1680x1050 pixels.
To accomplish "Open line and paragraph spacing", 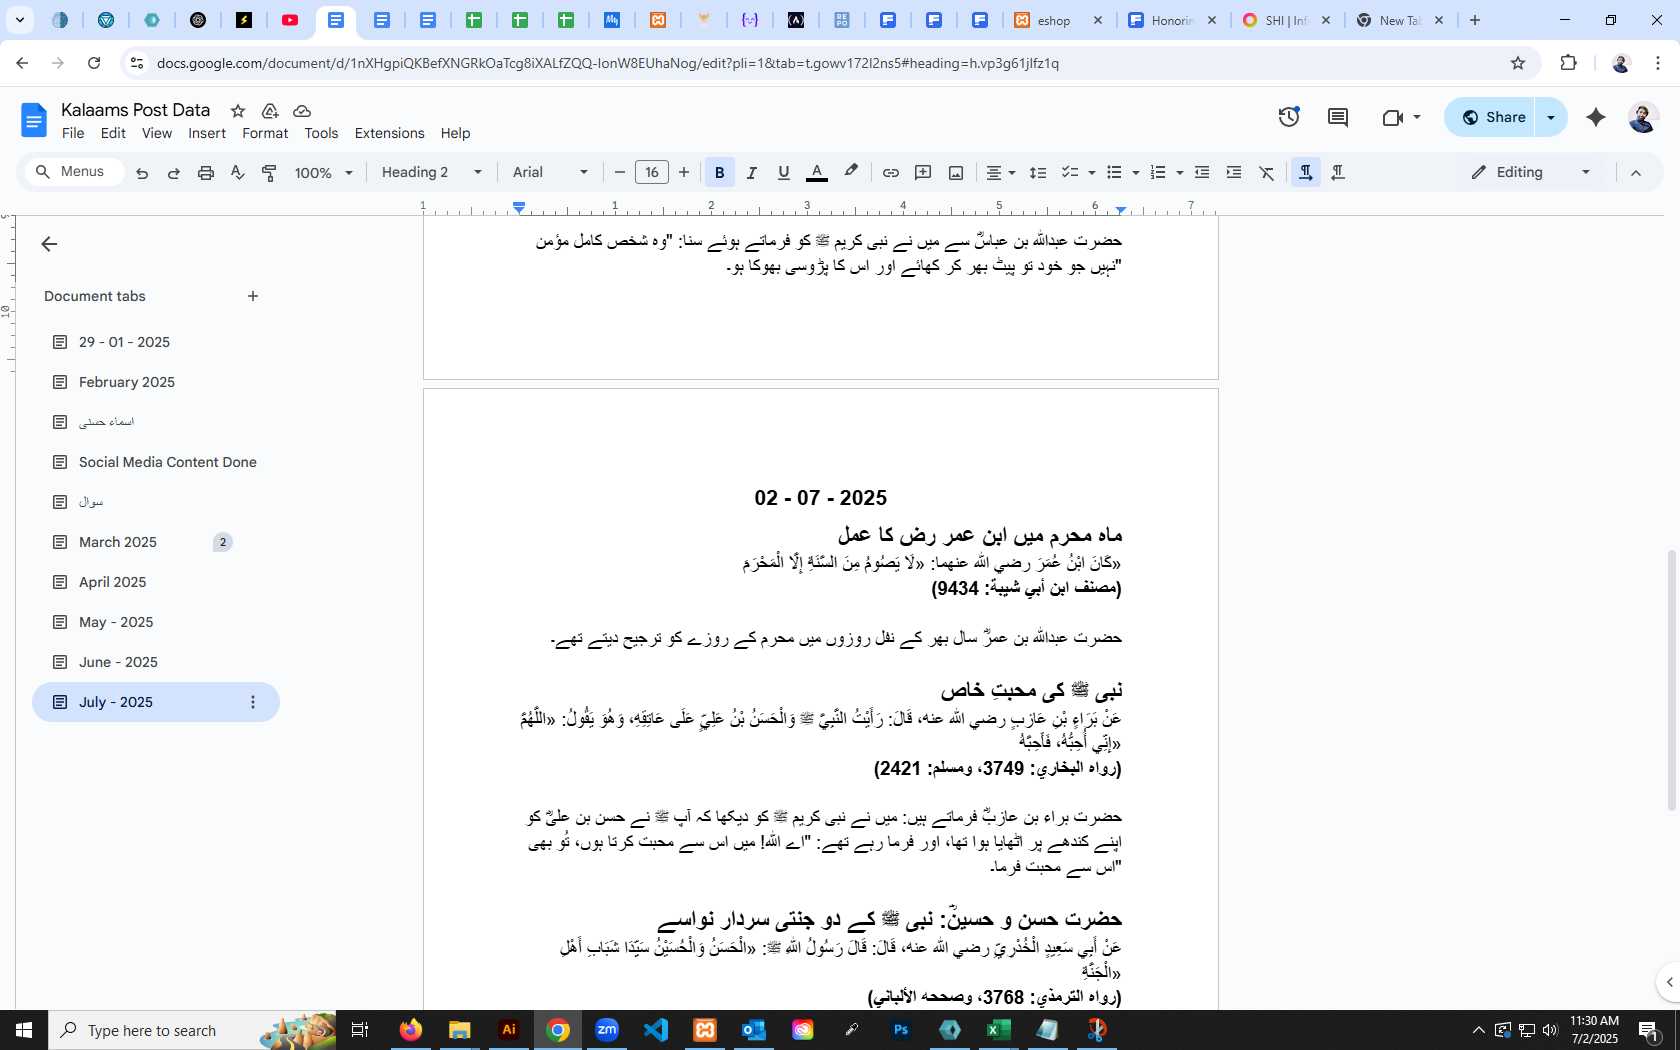I will 1038,173.
